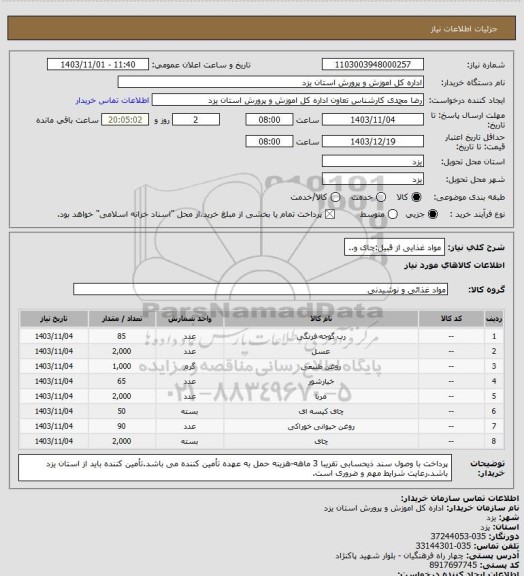Select the چای item name in row 8
The image size is (524, 576).
click(x=321, y=441)
